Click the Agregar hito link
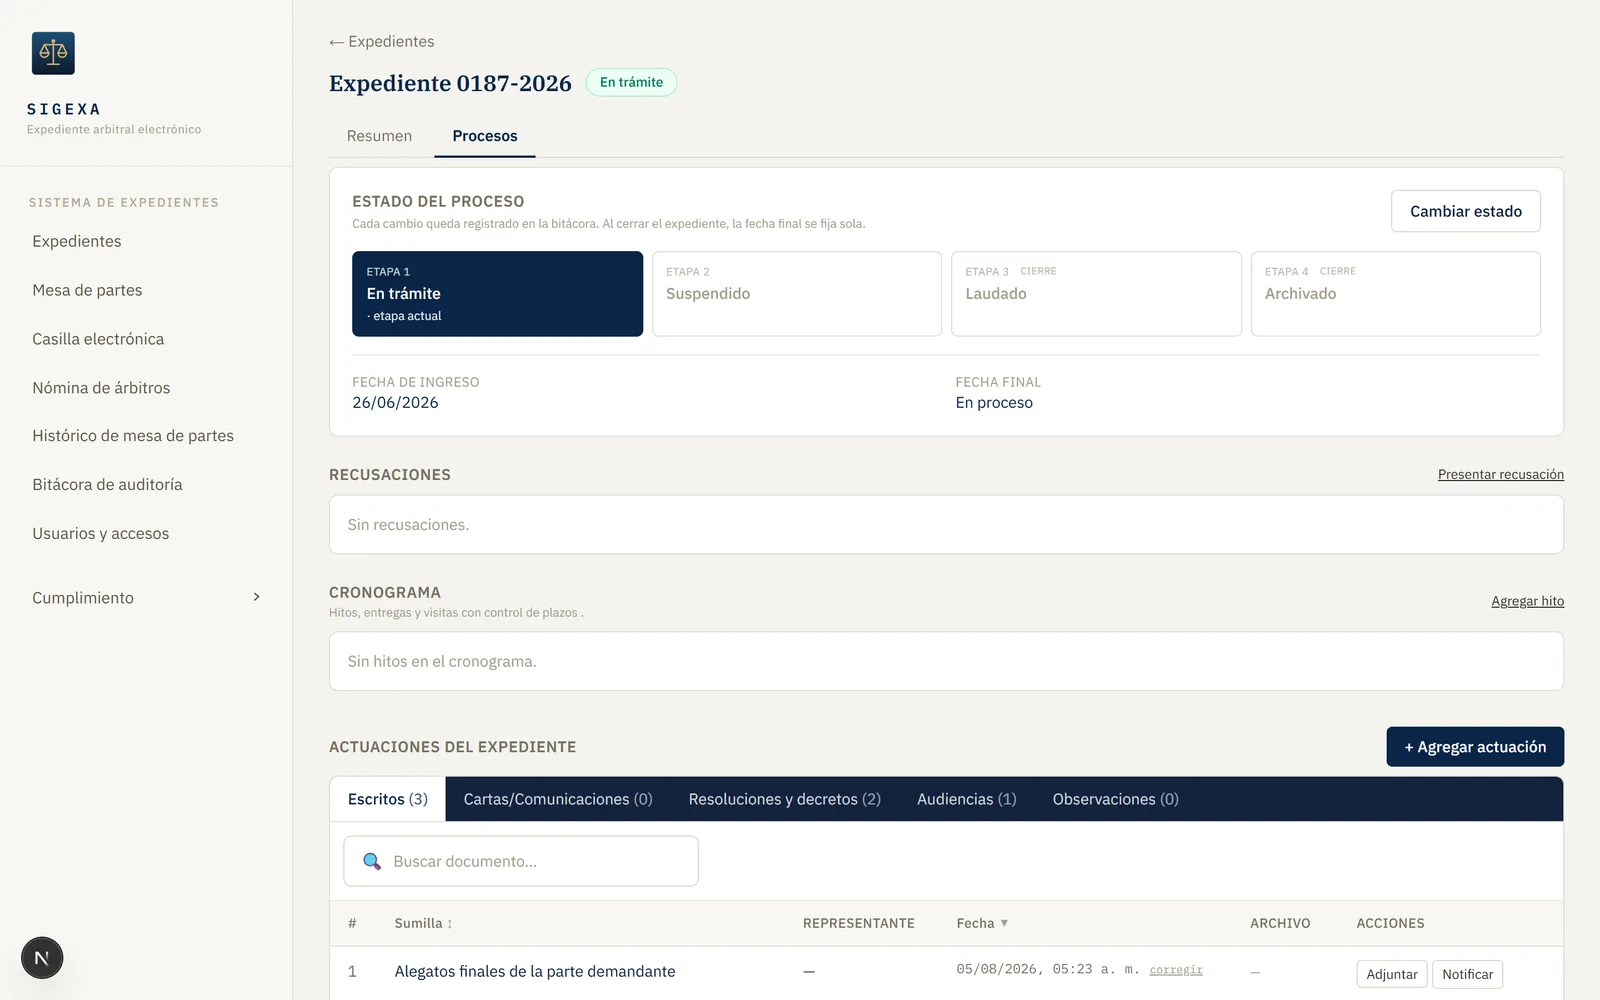The height and width of the screenshot is (1000, 1600). (x=1527, y=601)
